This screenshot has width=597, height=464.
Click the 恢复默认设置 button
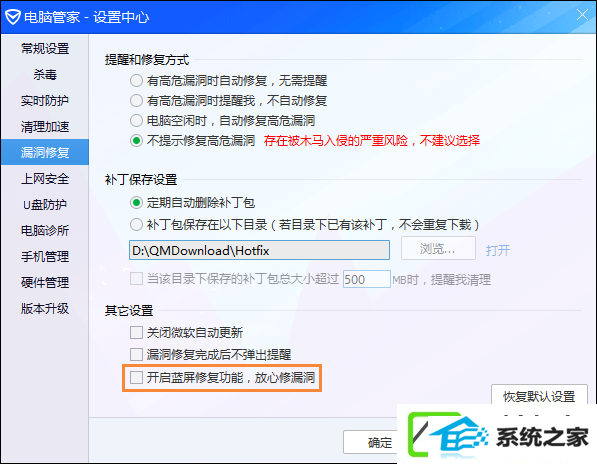pos(539,396)
